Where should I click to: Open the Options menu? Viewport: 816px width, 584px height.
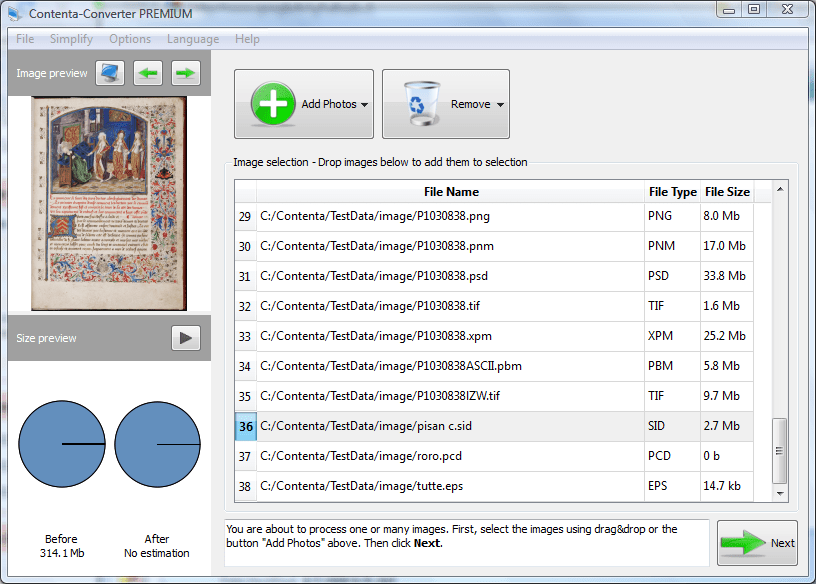click(x=130, y=39)
